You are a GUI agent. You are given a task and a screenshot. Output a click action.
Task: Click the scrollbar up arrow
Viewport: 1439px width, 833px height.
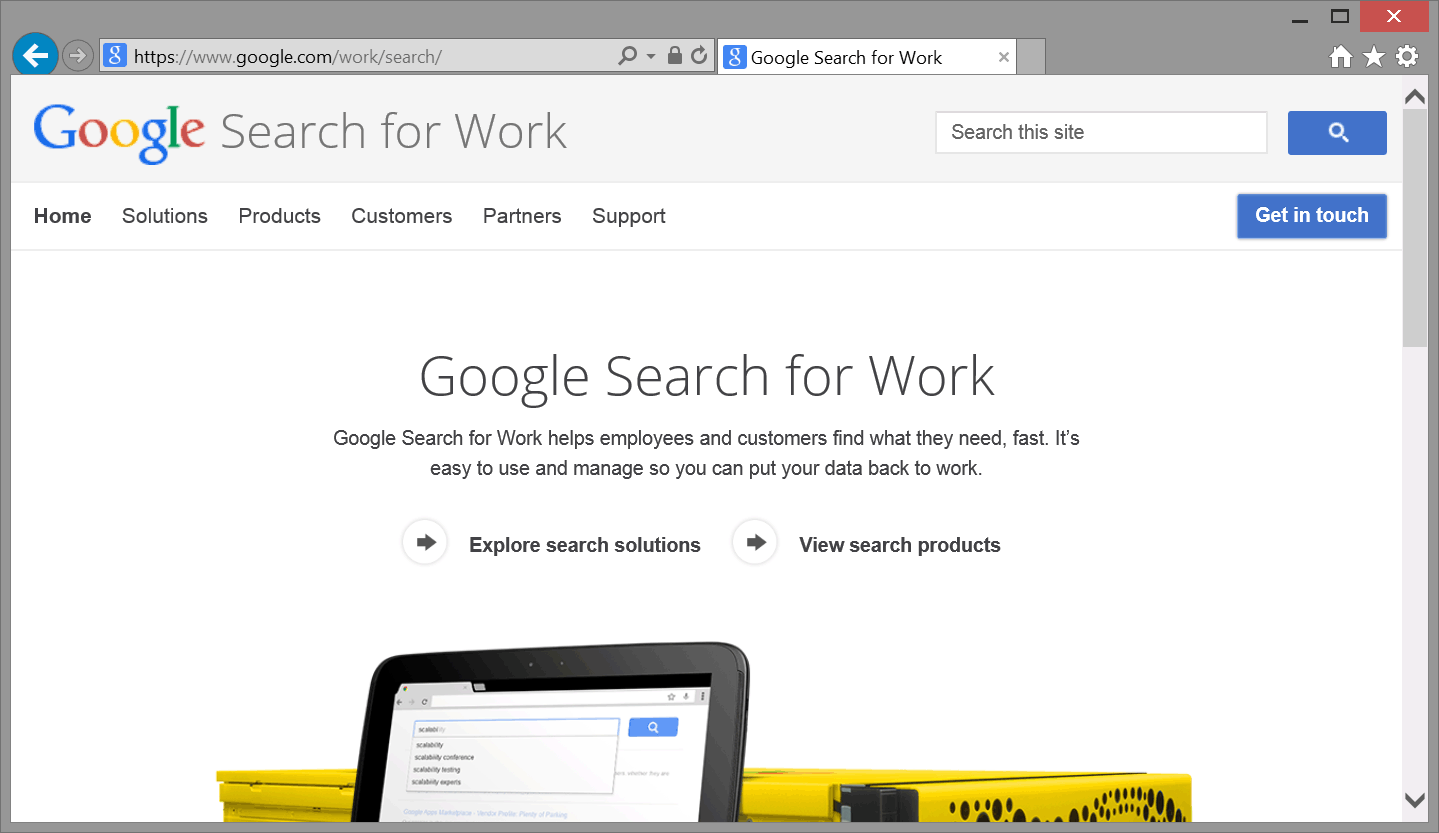point(1415,97)
